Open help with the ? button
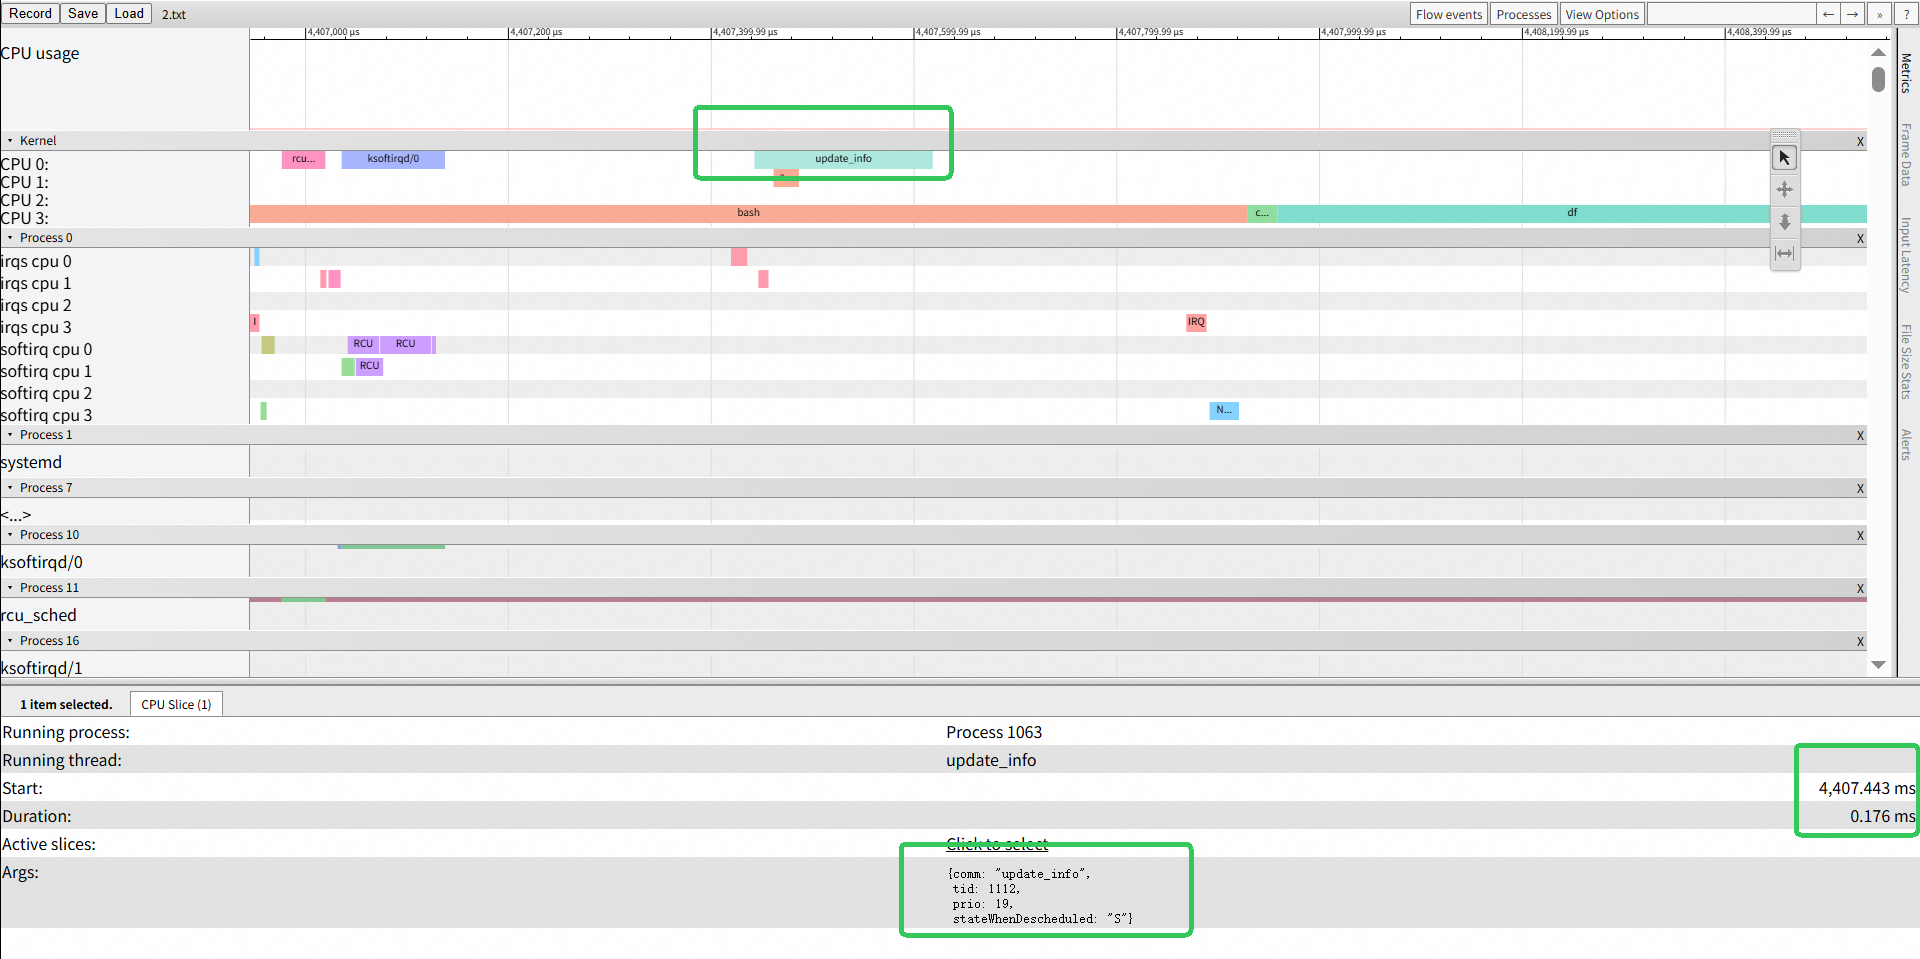This screenshot has height=959, width=1920. pos(1906,14)
